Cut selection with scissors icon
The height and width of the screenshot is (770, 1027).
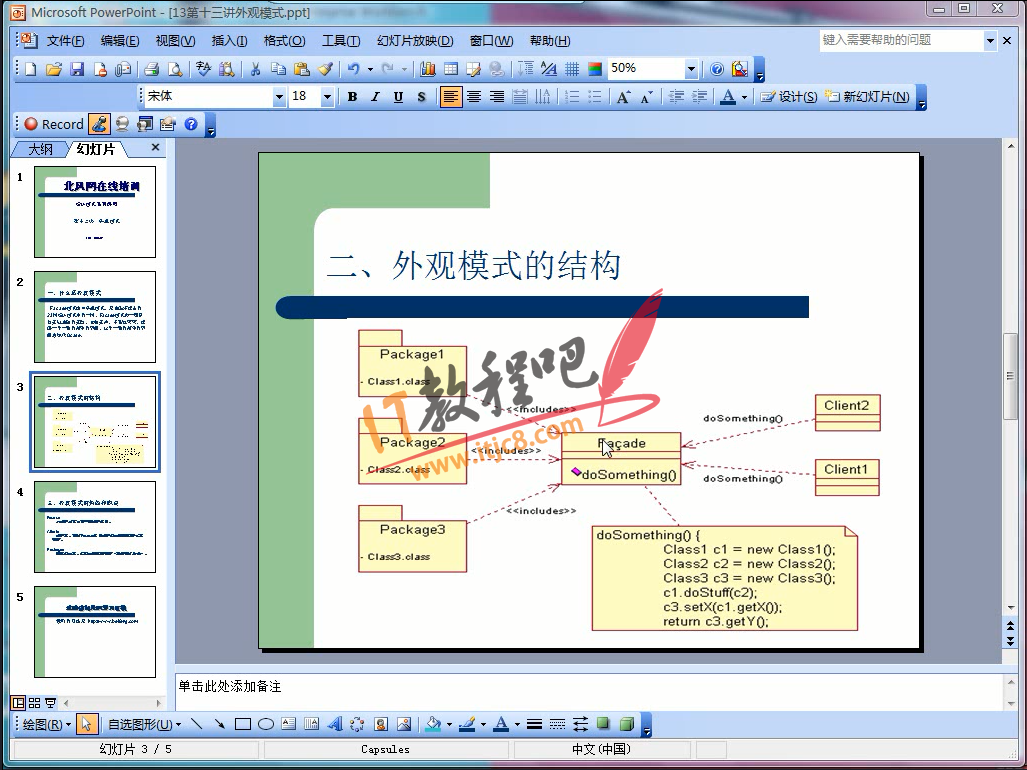255,69
